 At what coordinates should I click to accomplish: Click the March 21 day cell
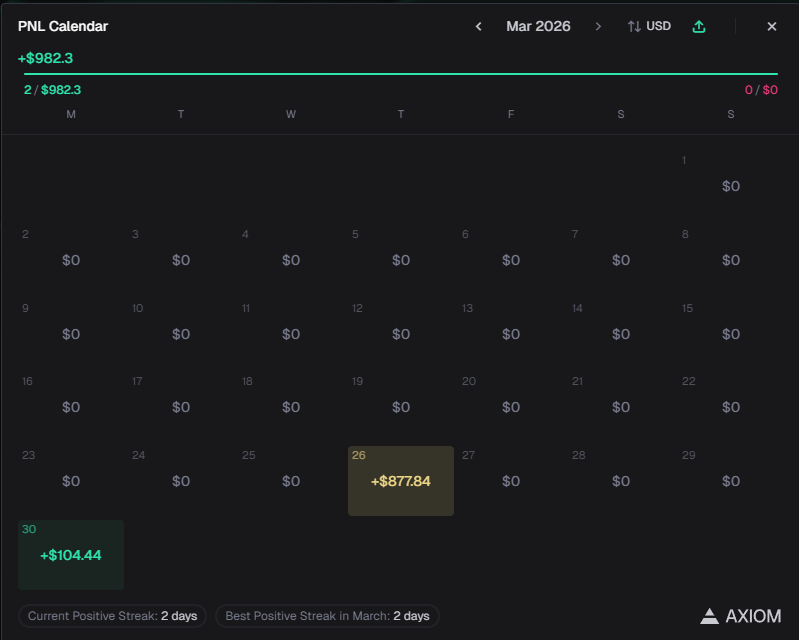621,407
